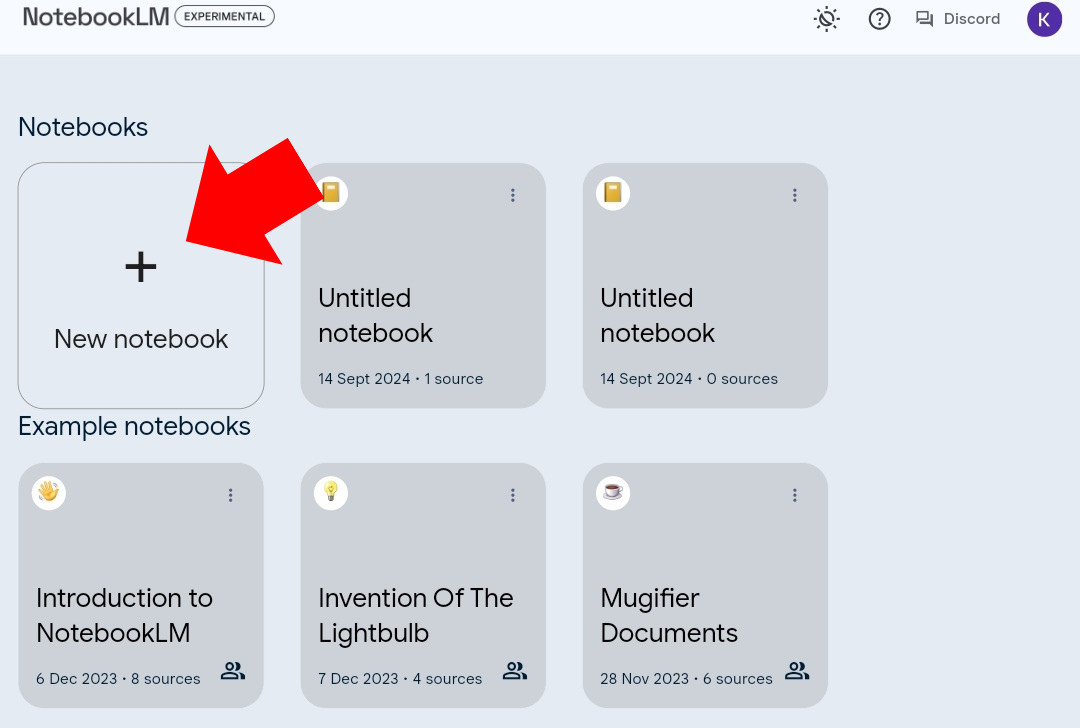Click the coffee cup emoji icon
Viewport: 1080px width, 728px height.
point(613,493)
